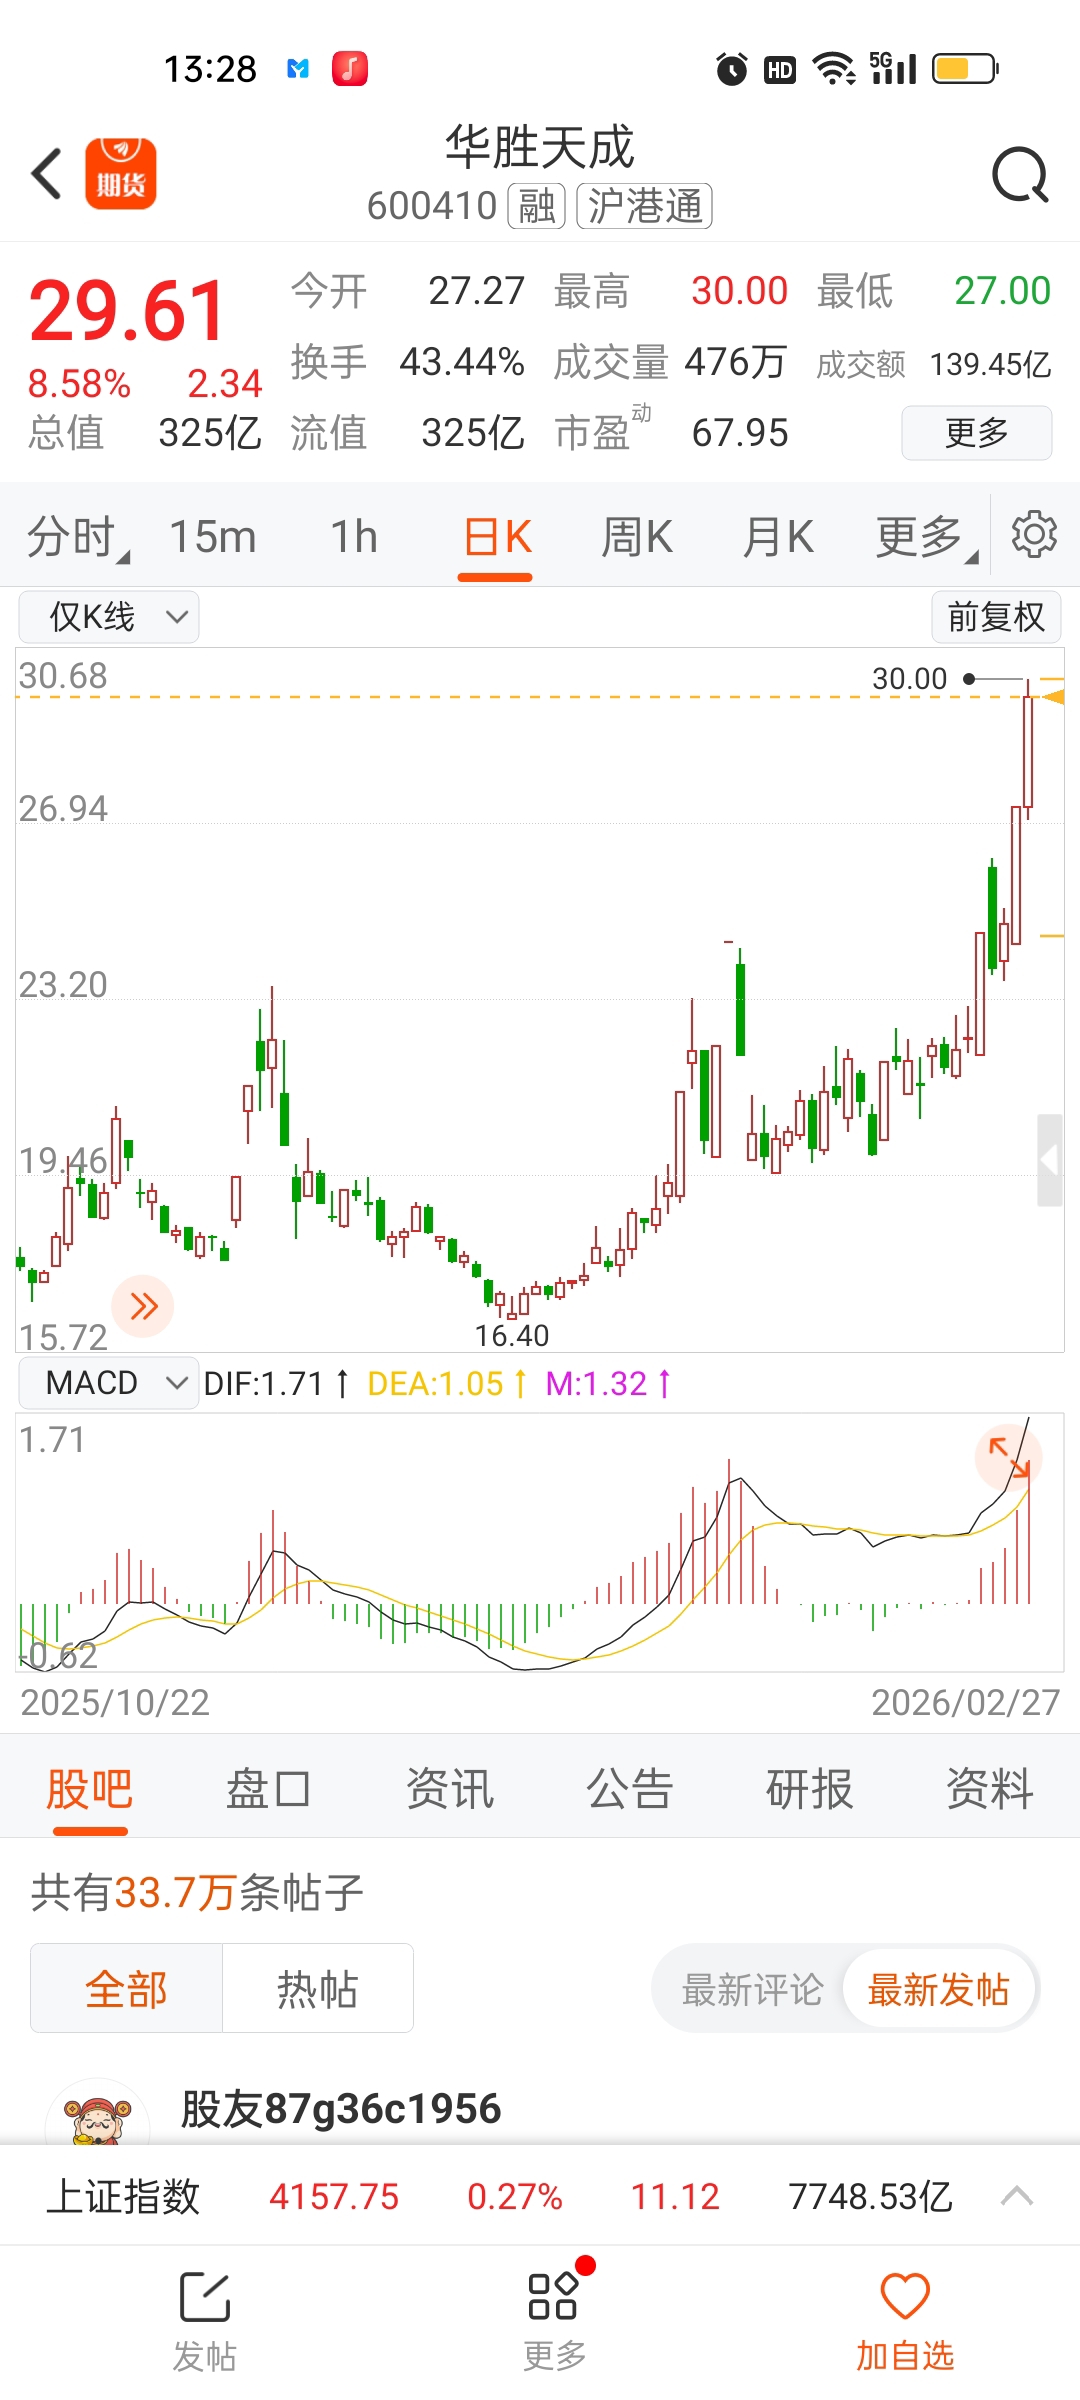Open the 发帖 post compose icon
This screenshot has height=2400, width=1080.
pos(205,2297)
